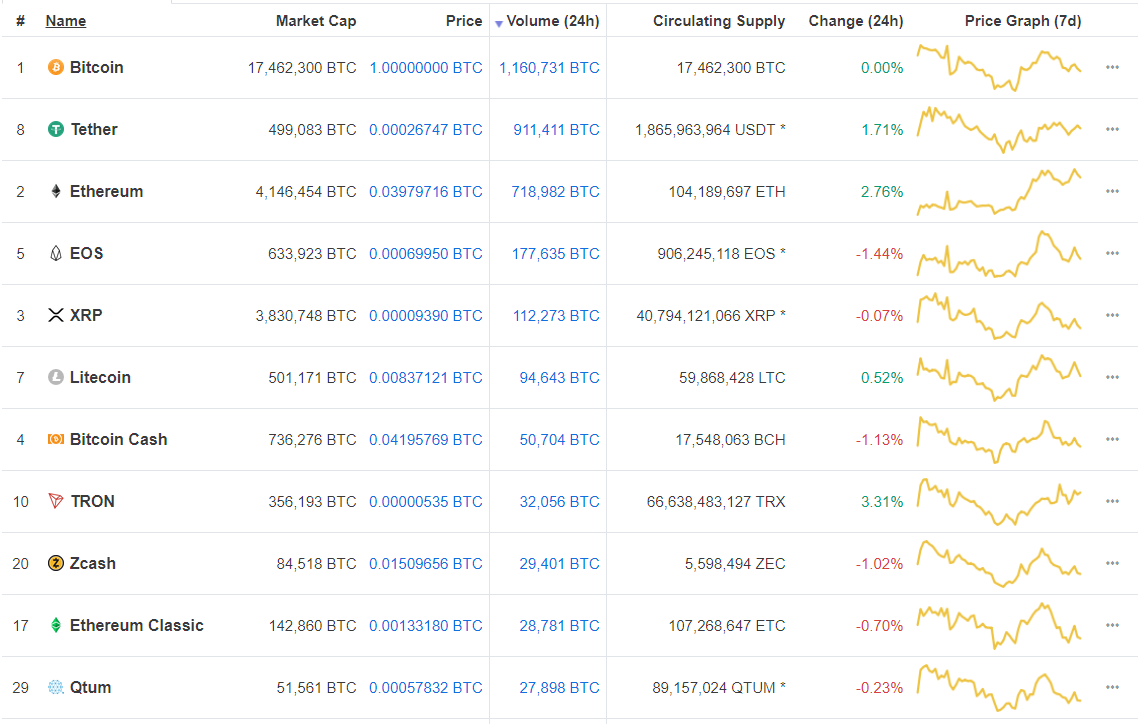1138x724 pixels.
Task: Open the Ethereum Classic name link
Action: point(136,626)
